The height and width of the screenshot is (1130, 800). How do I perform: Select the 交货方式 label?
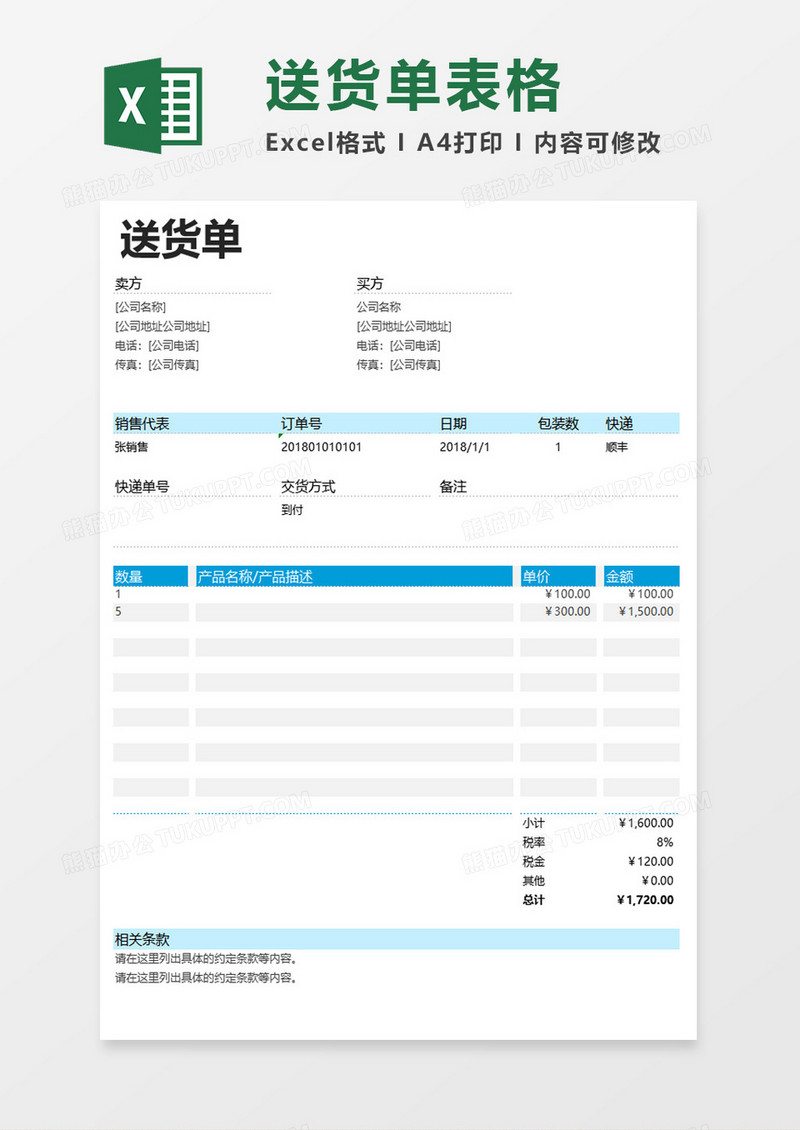(x=308, y=487)
